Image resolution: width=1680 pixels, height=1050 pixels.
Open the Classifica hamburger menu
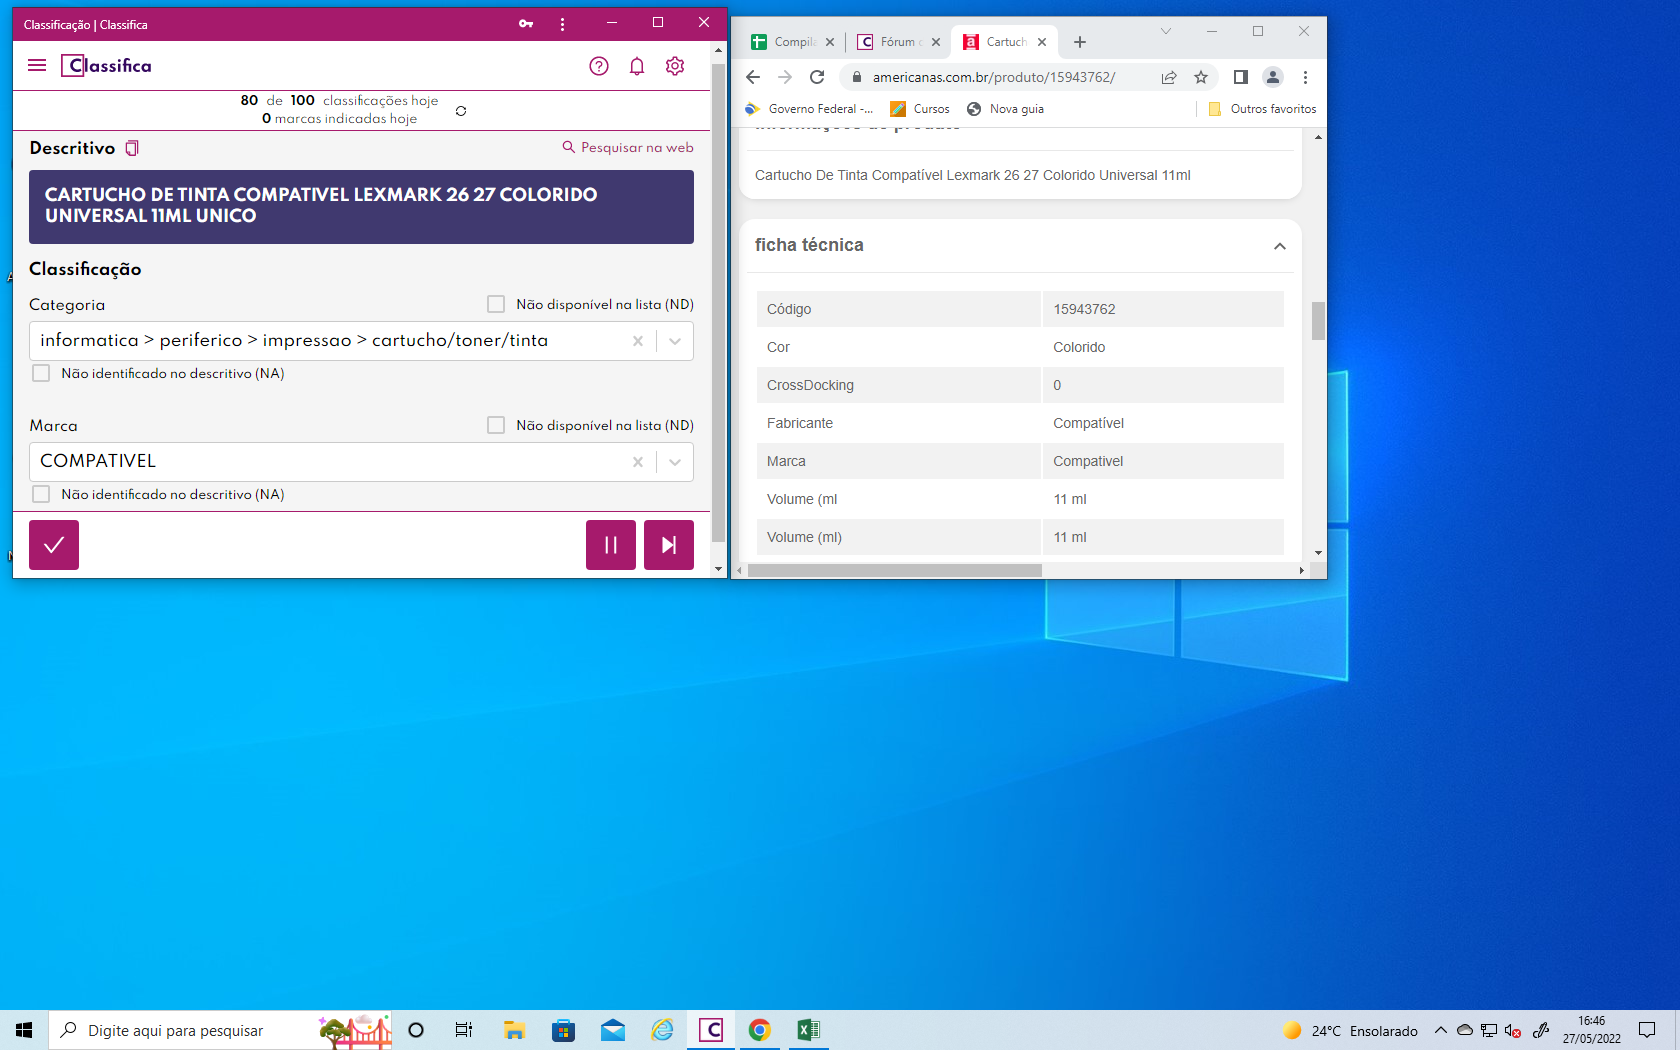[37, 66]
